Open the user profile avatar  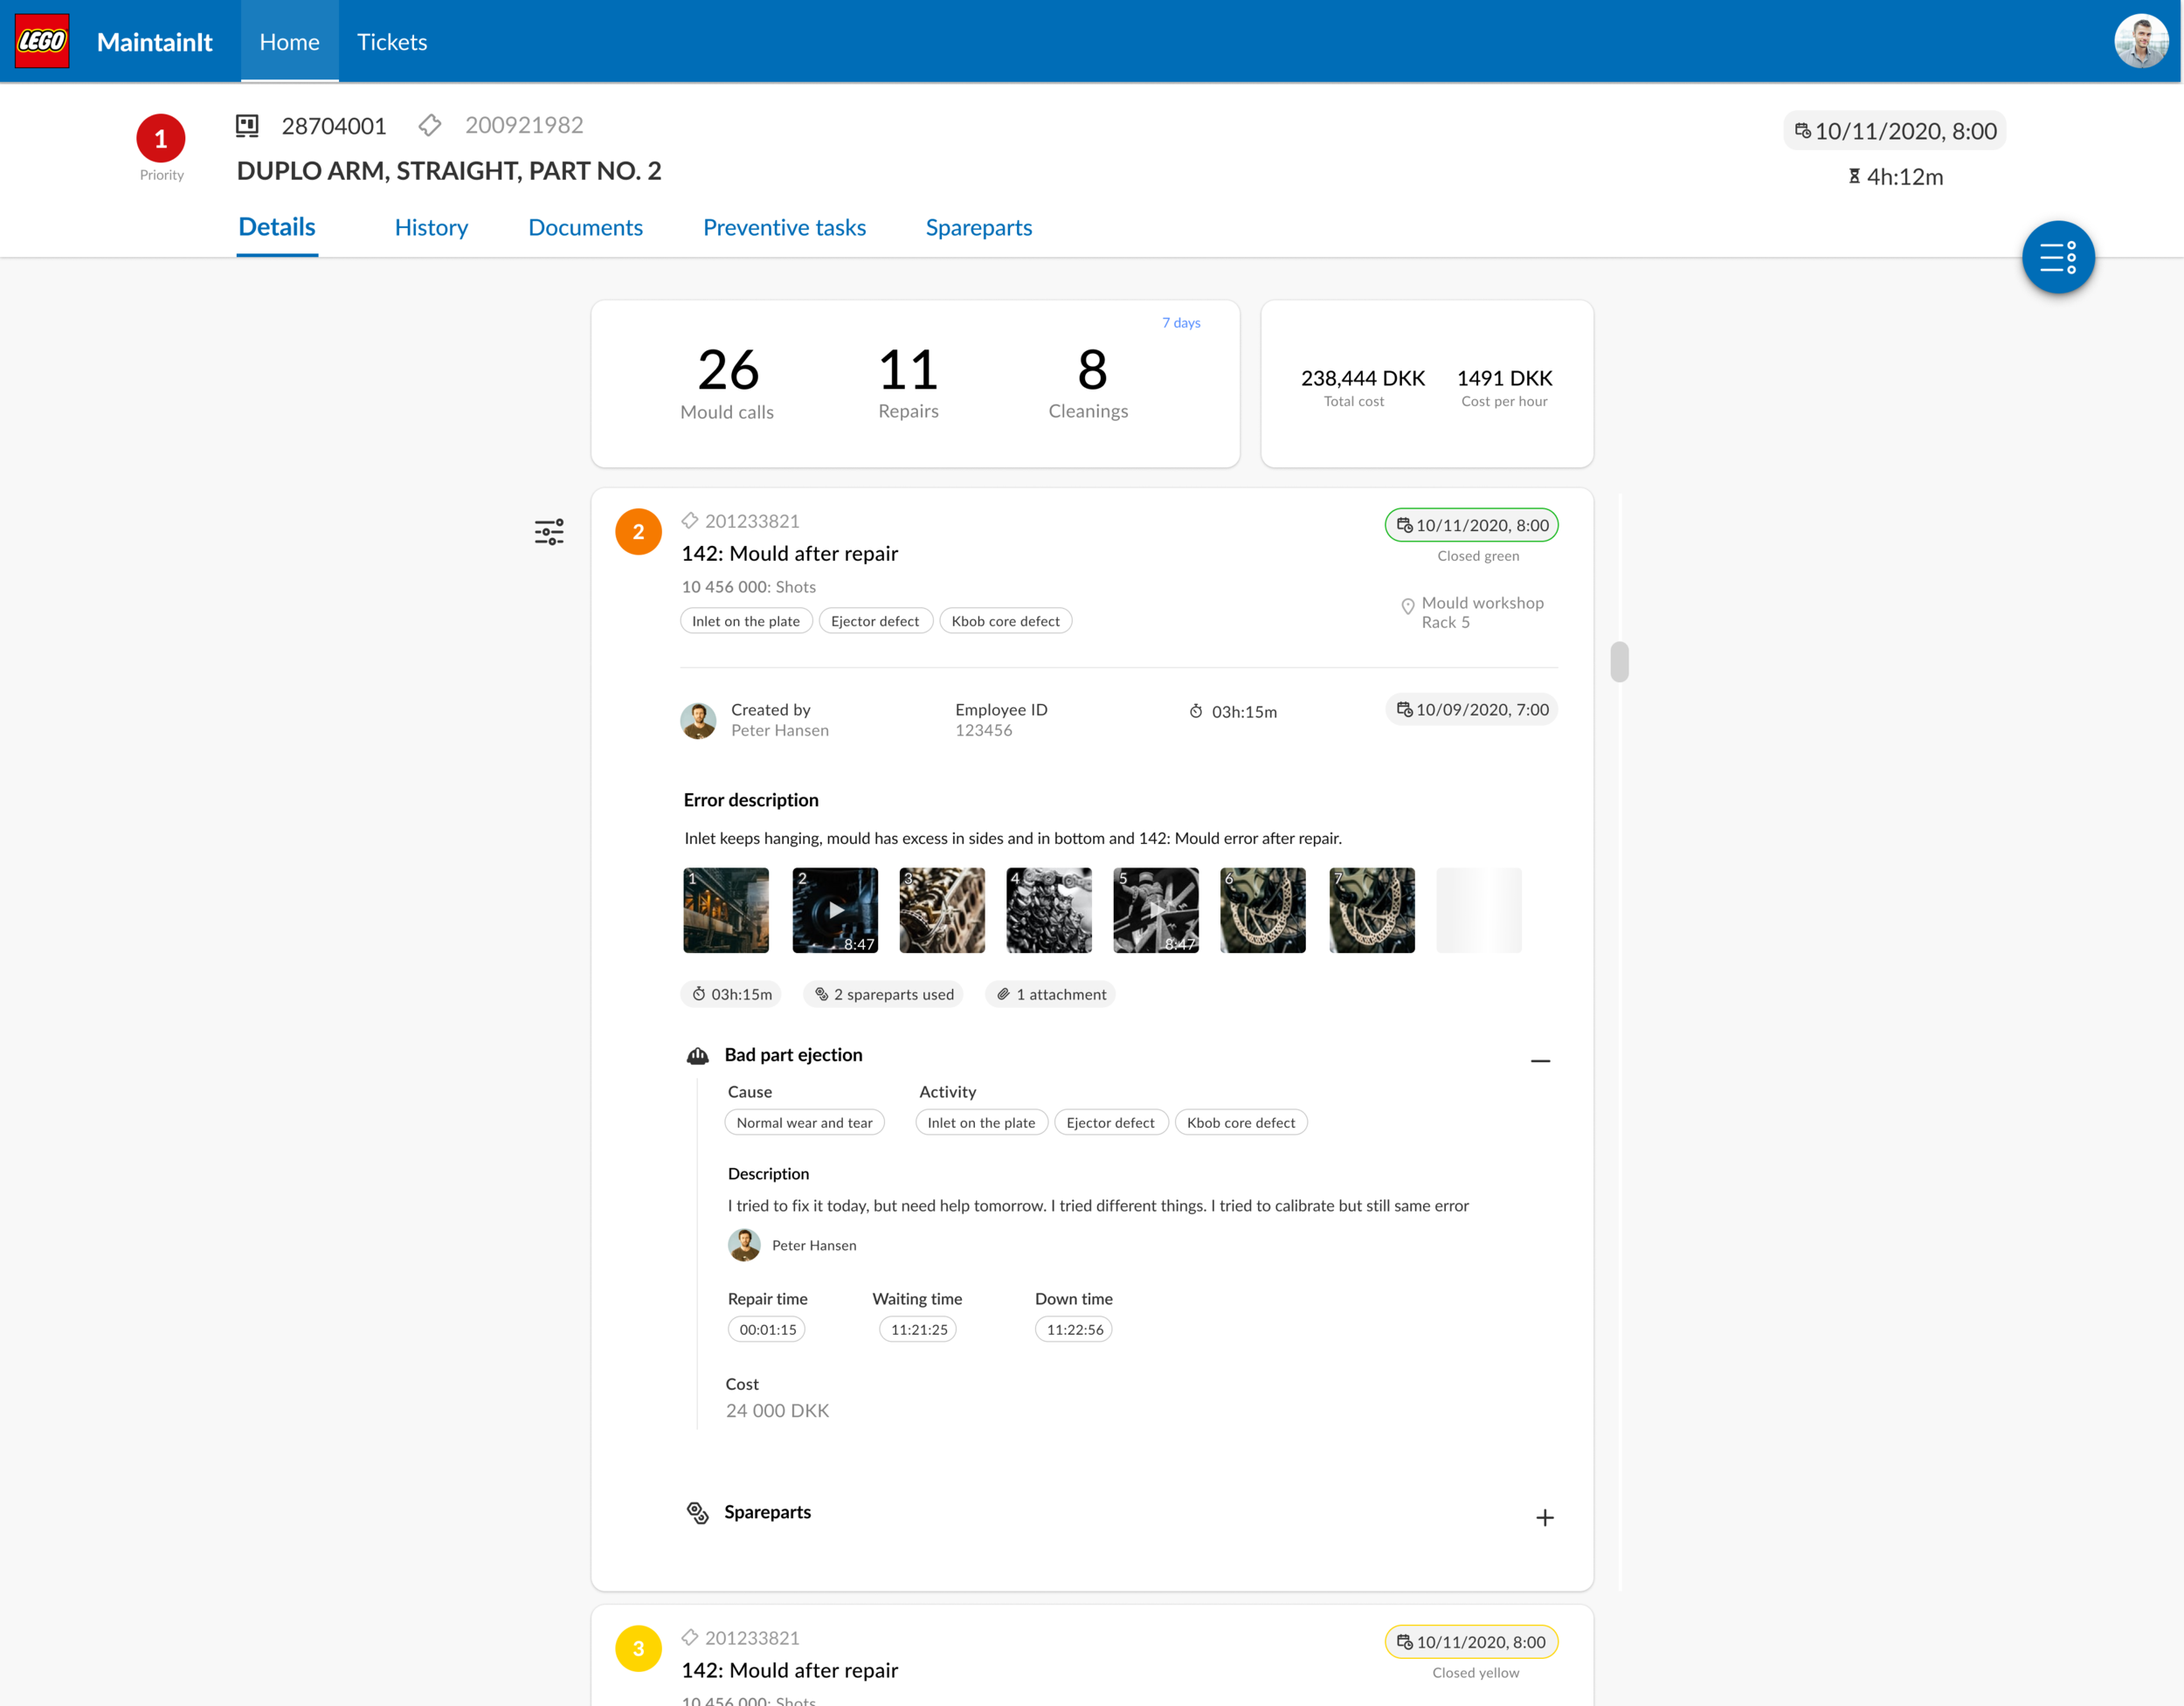tap(2140, 41)
